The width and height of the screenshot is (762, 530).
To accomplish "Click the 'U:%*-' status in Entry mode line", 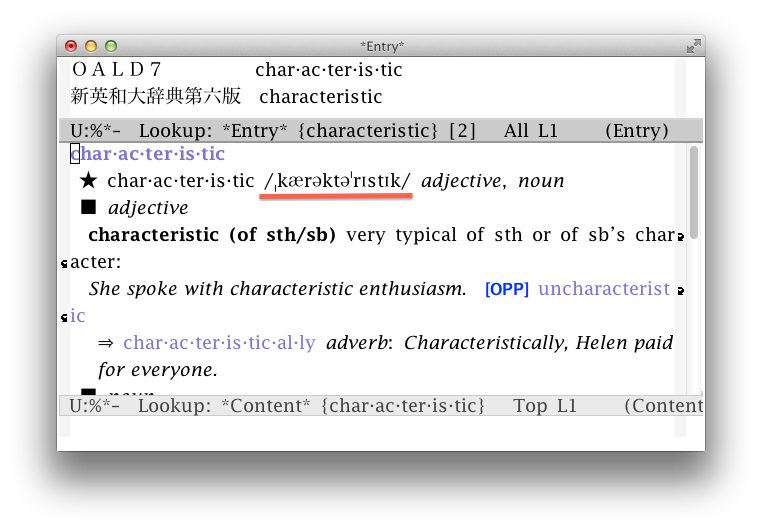I will tap(95, 131).
